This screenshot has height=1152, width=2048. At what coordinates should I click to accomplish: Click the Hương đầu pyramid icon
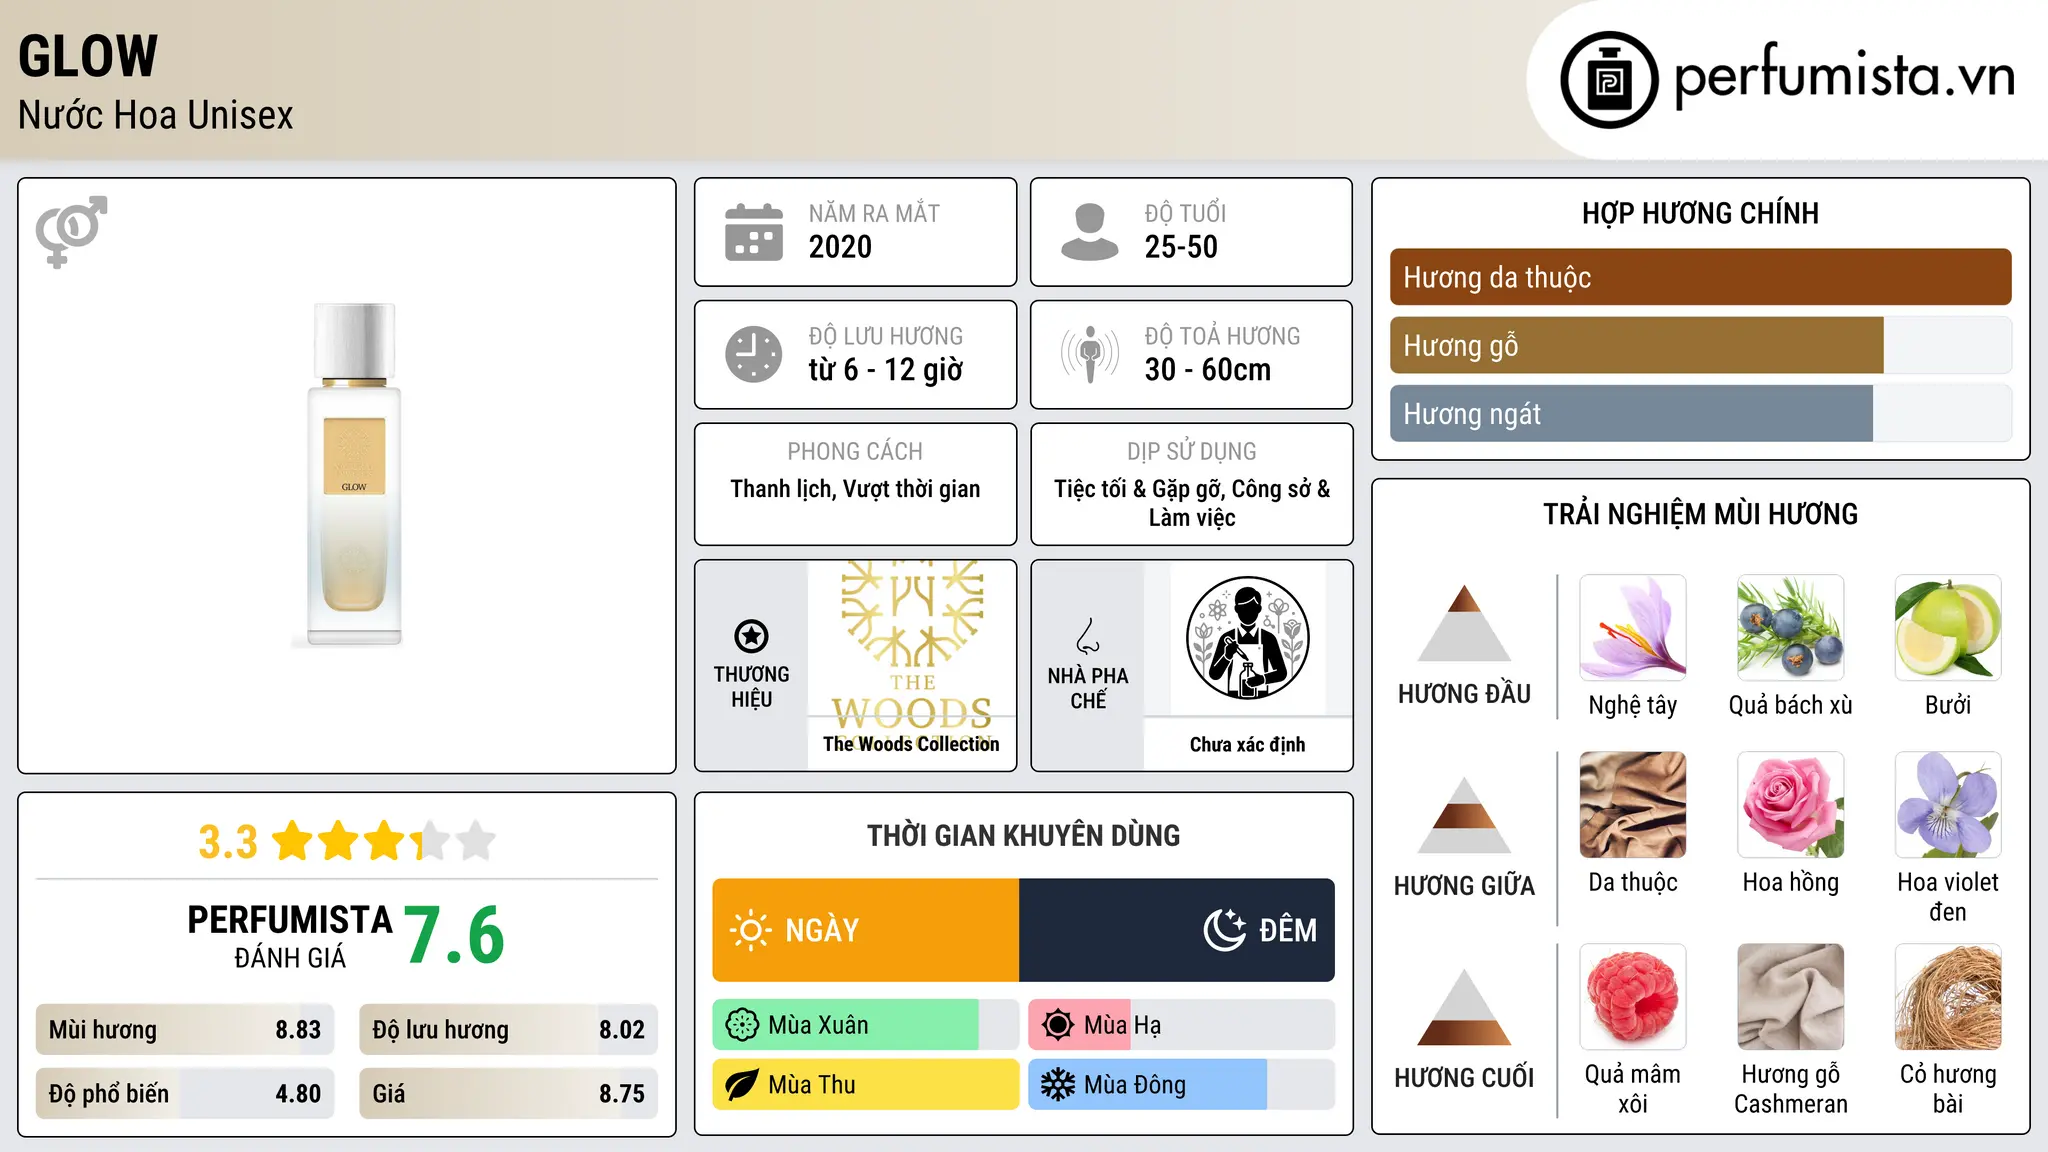click(1464, 623)
